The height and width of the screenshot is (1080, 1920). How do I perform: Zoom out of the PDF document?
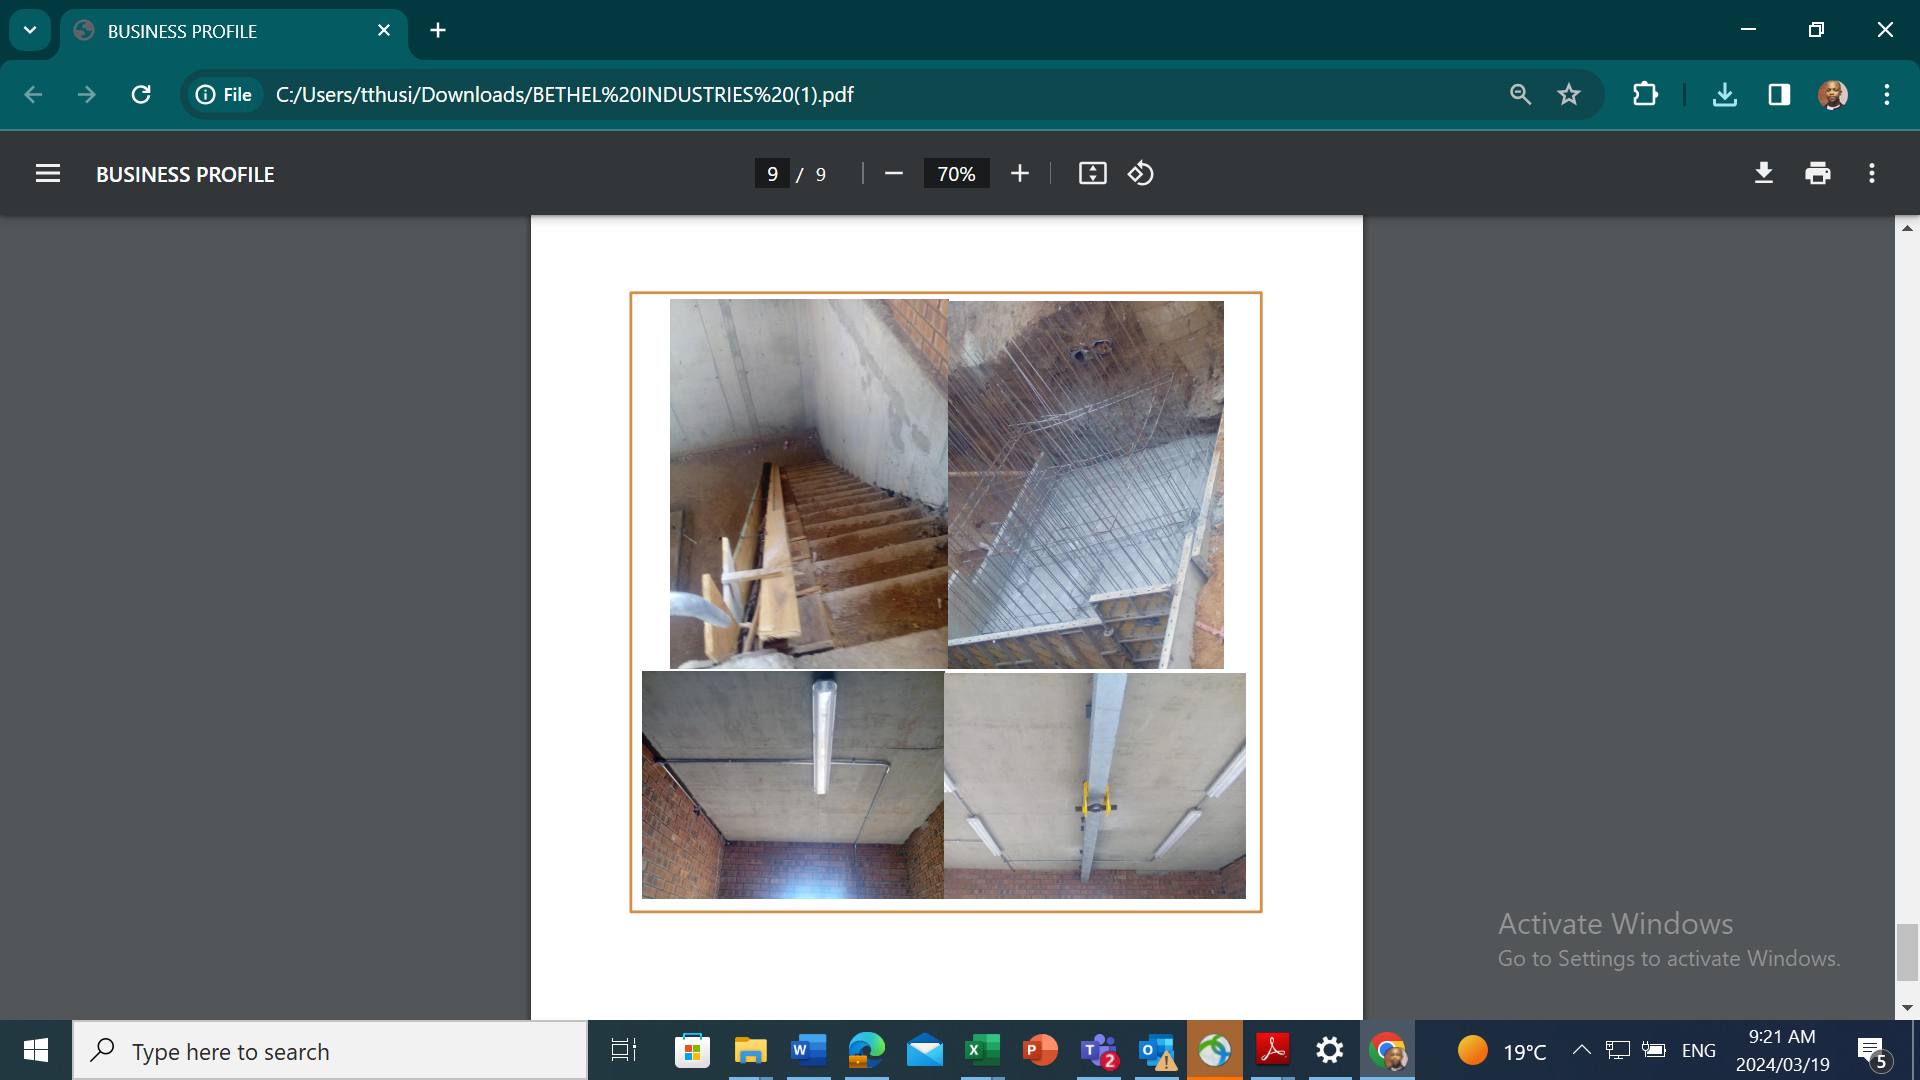pyautogui.click(x=893, y=174)
